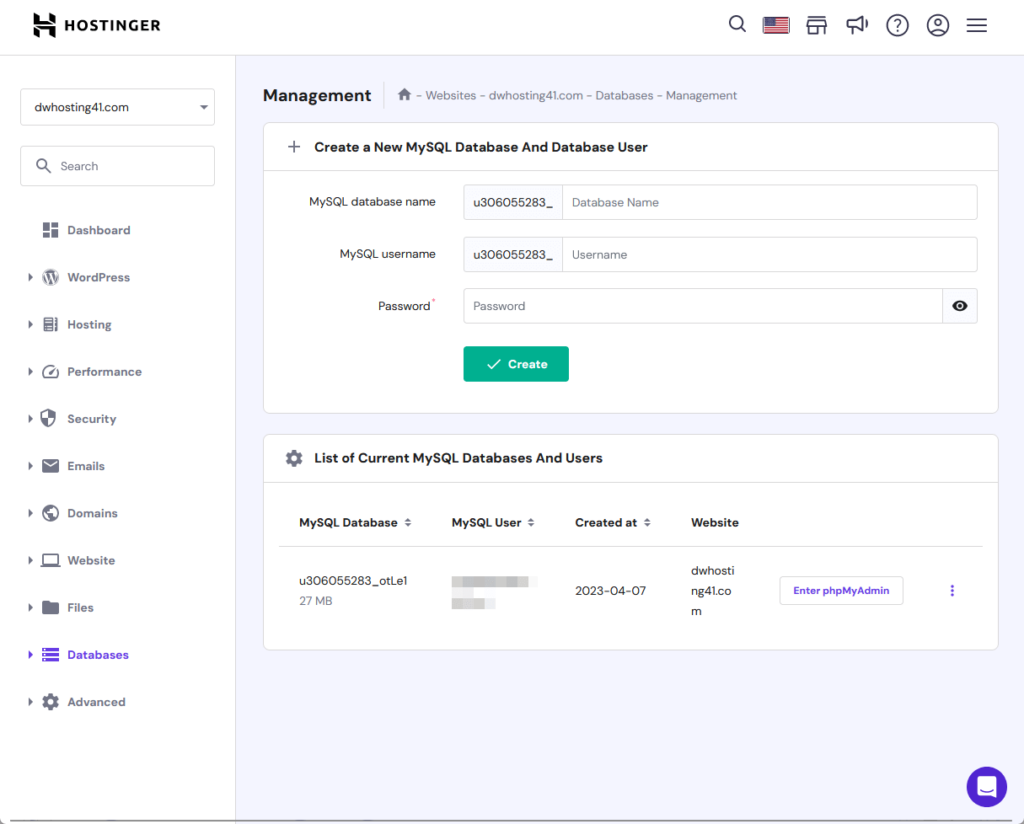Screen dimensions: 1024x824
Task: Open the dwhosting41.com domain dropdown
Action: pyautogui.click(x=118, y=107)
